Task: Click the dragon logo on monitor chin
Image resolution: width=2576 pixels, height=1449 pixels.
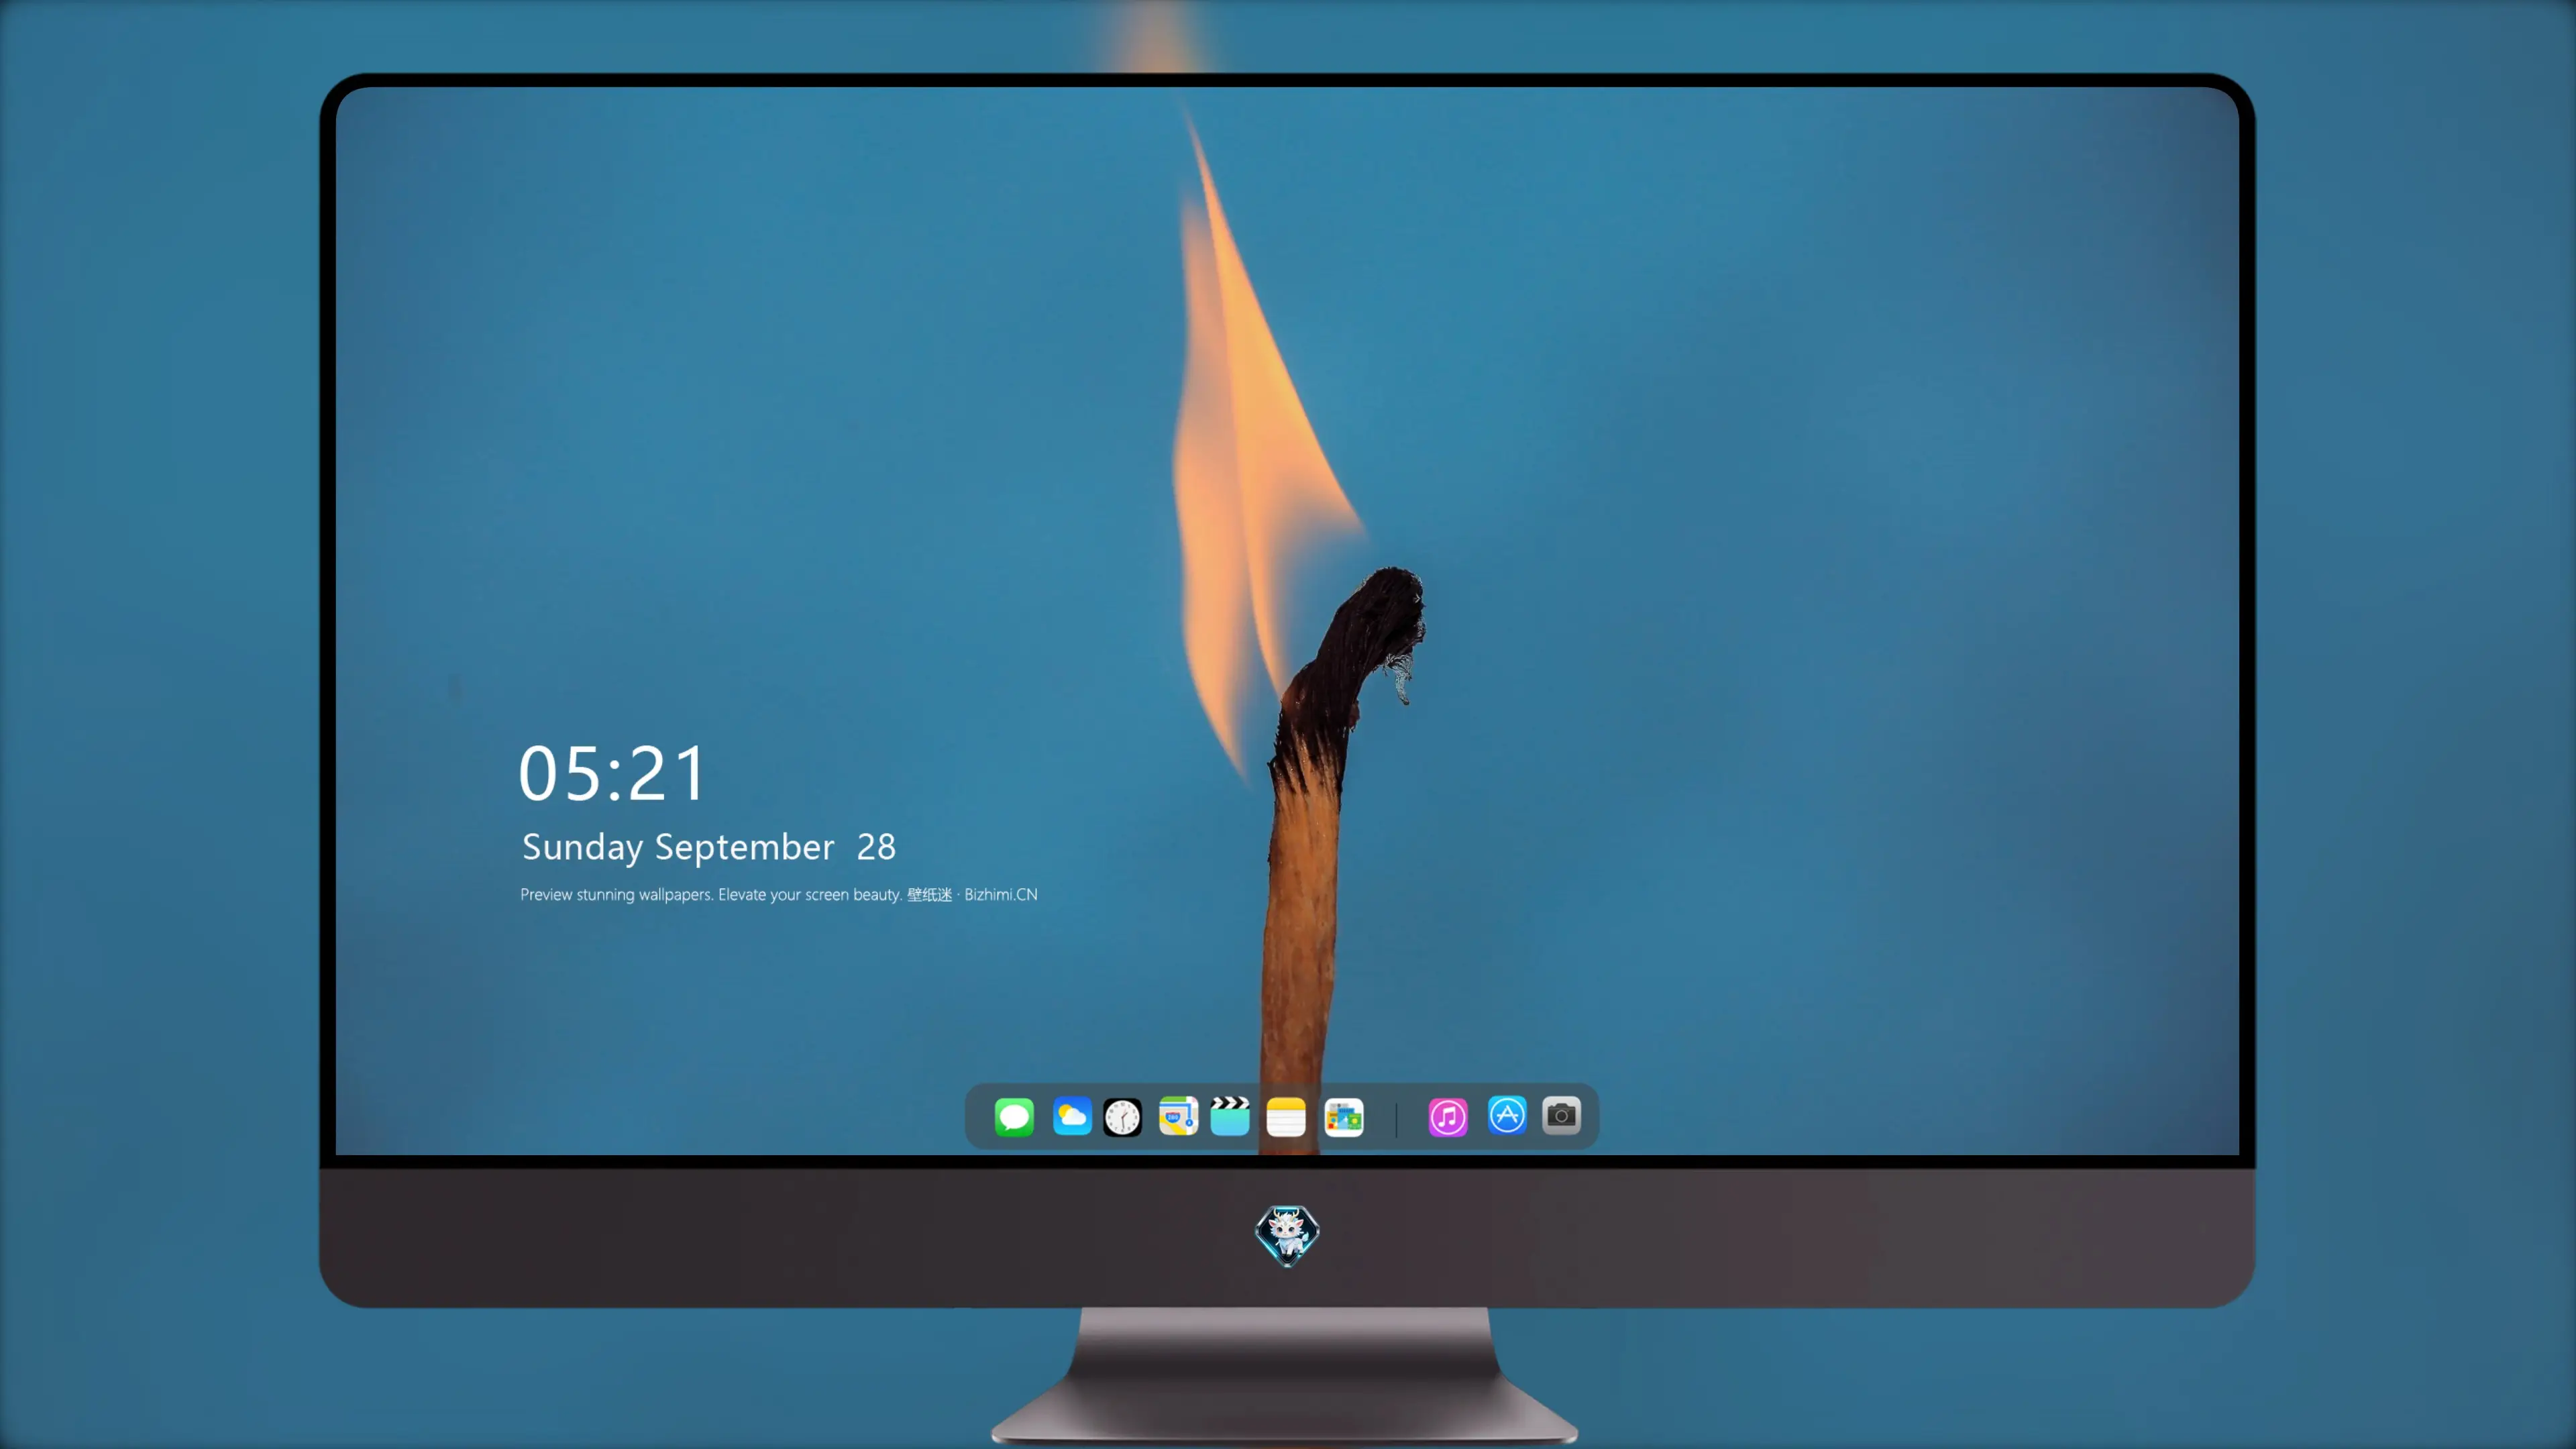Action: pyautogui.click(x=1287, y=1235)
